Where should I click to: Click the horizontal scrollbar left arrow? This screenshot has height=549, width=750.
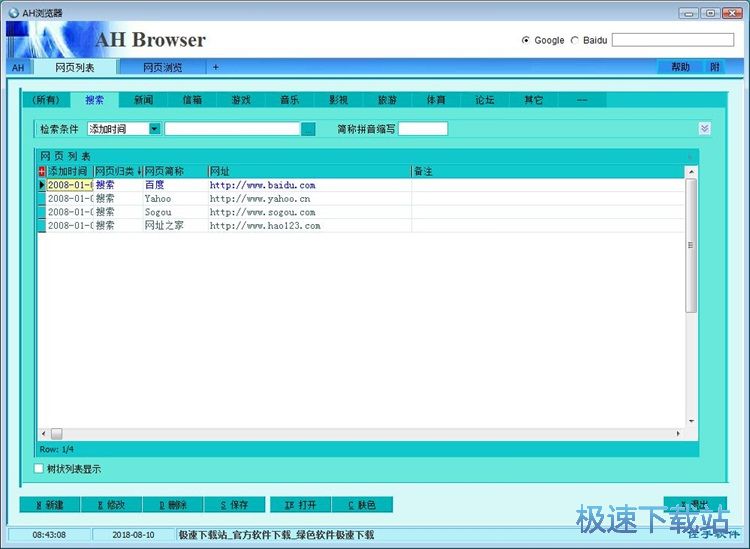tap(44, 434)
